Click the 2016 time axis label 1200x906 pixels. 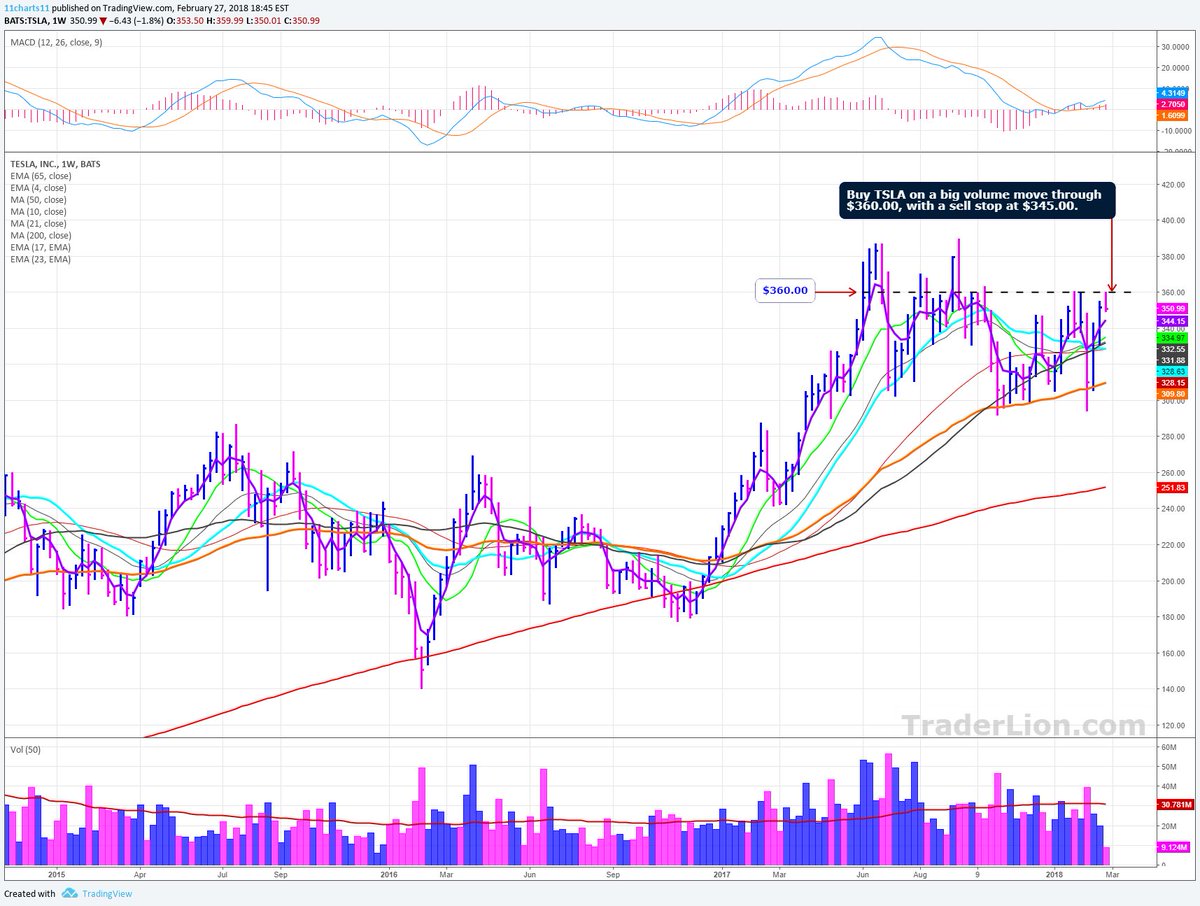[390, 874]
